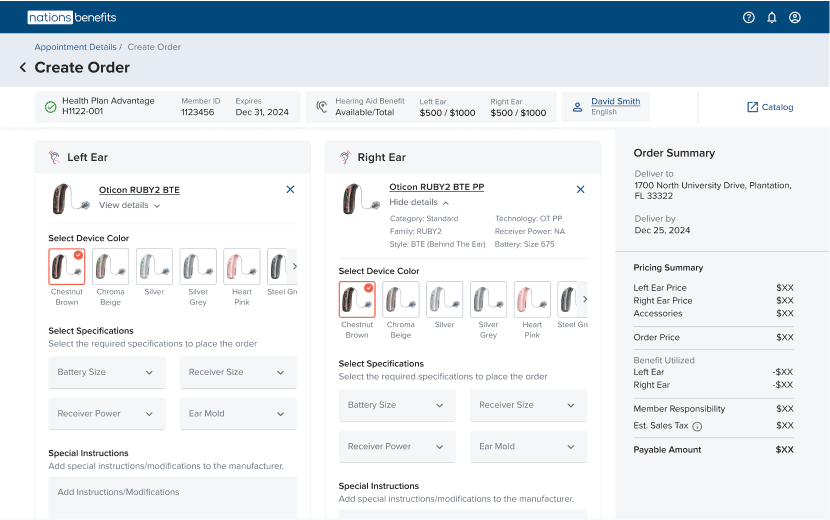Image resolution: width=830 pixels, height=520 pixels.
Task: Click the notifications bell icon
Action: (x=772, y=17)
